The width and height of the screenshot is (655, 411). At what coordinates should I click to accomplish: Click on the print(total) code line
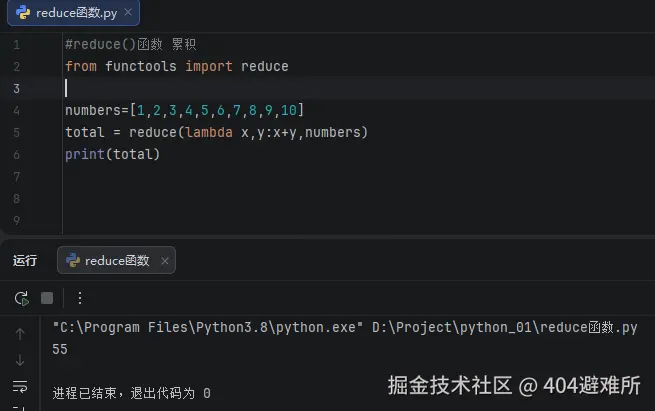[x=112, y=154]
